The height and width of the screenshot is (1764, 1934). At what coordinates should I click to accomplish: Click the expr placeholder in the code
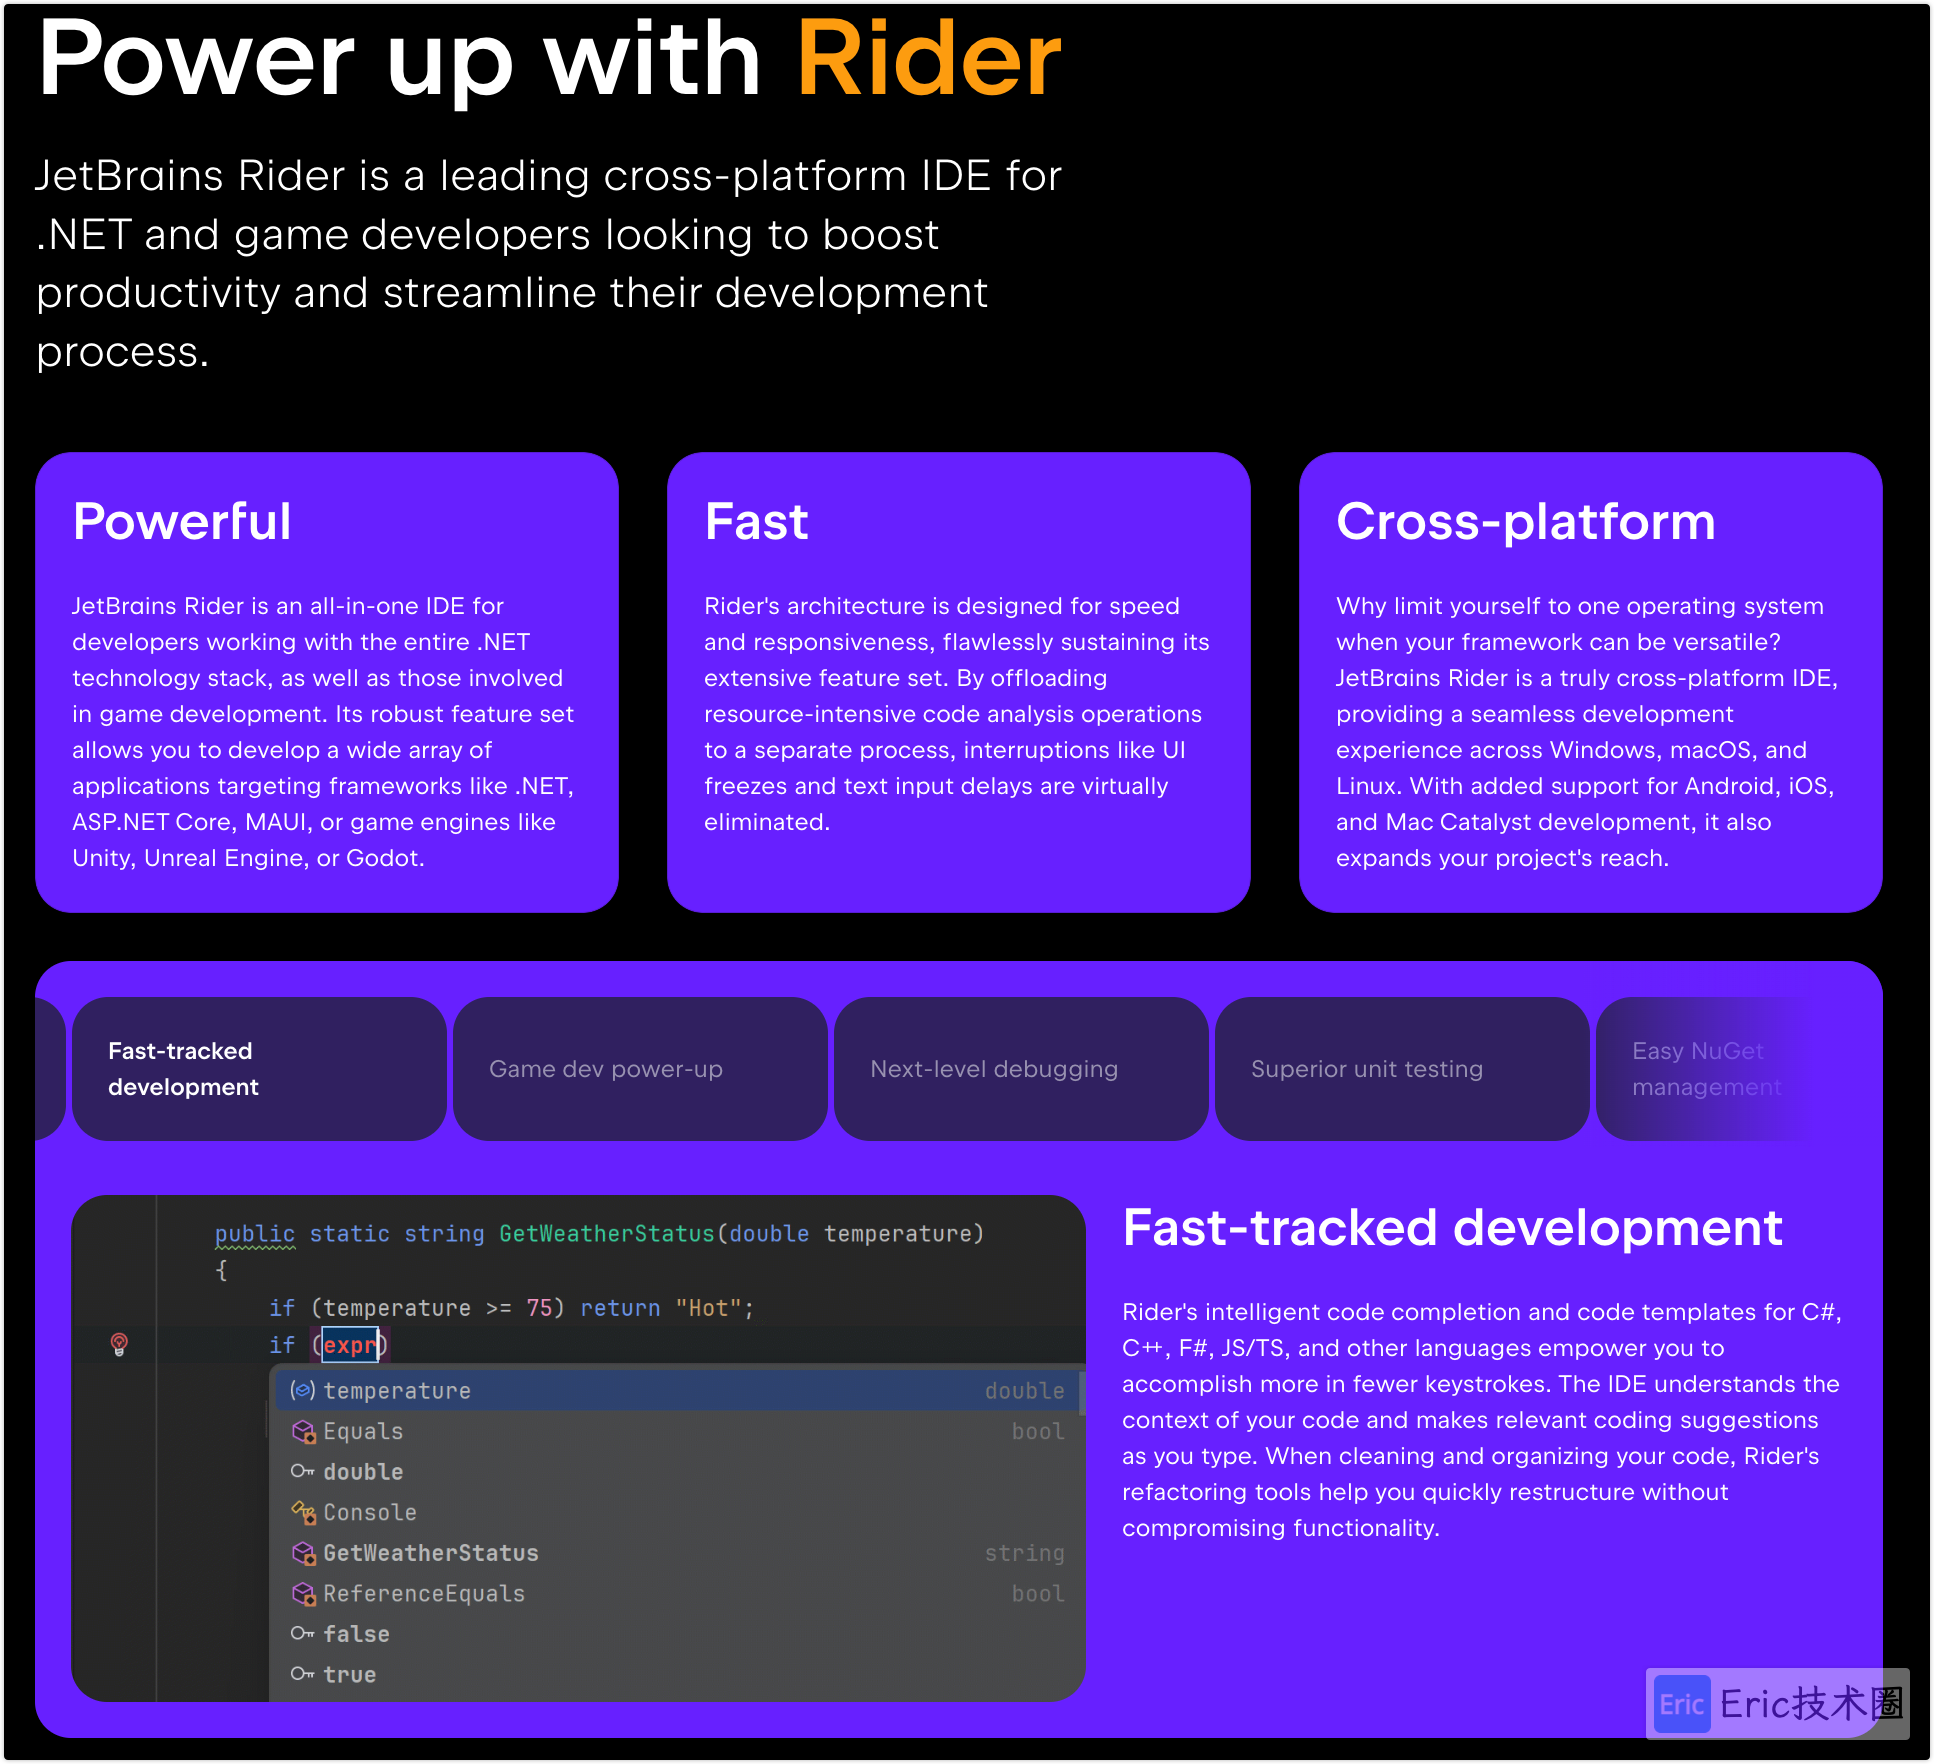350,1345
